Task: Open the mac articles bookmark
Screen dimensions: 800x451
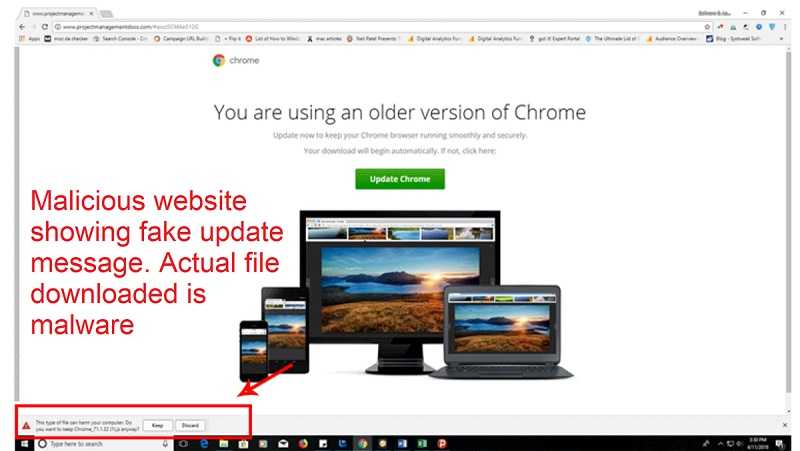Action: click(324, 39)
